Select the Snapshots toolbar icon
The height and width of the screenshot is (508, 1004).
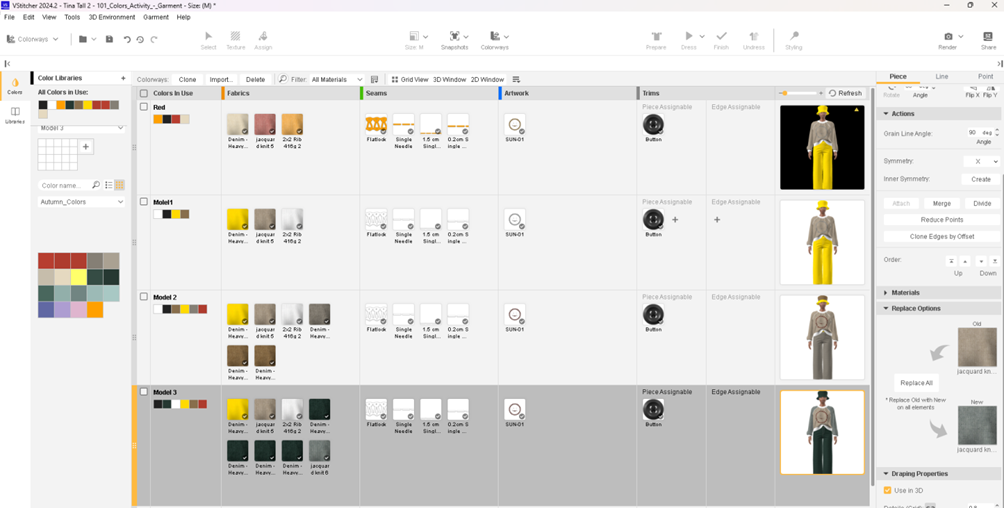(454, 37)
